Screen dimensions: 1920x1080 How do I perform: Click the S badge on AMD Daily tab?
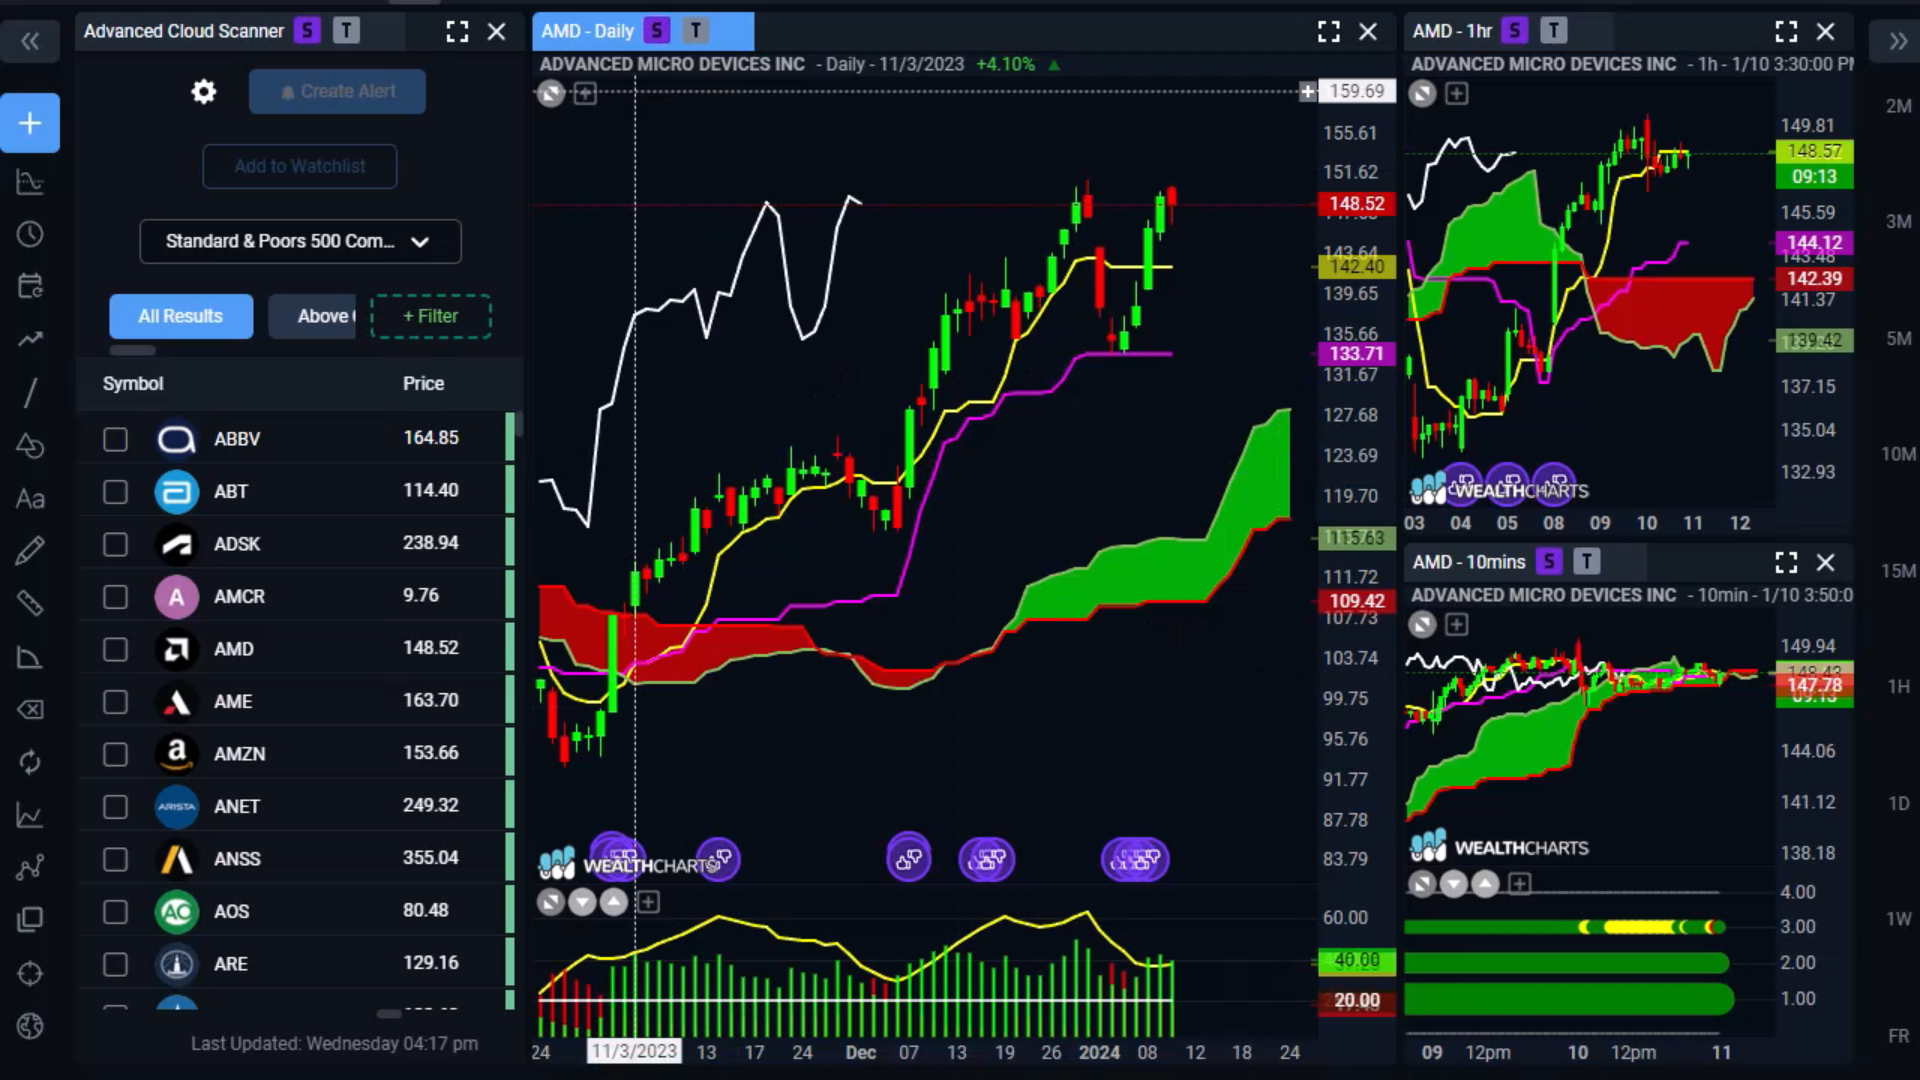point(657,31)
